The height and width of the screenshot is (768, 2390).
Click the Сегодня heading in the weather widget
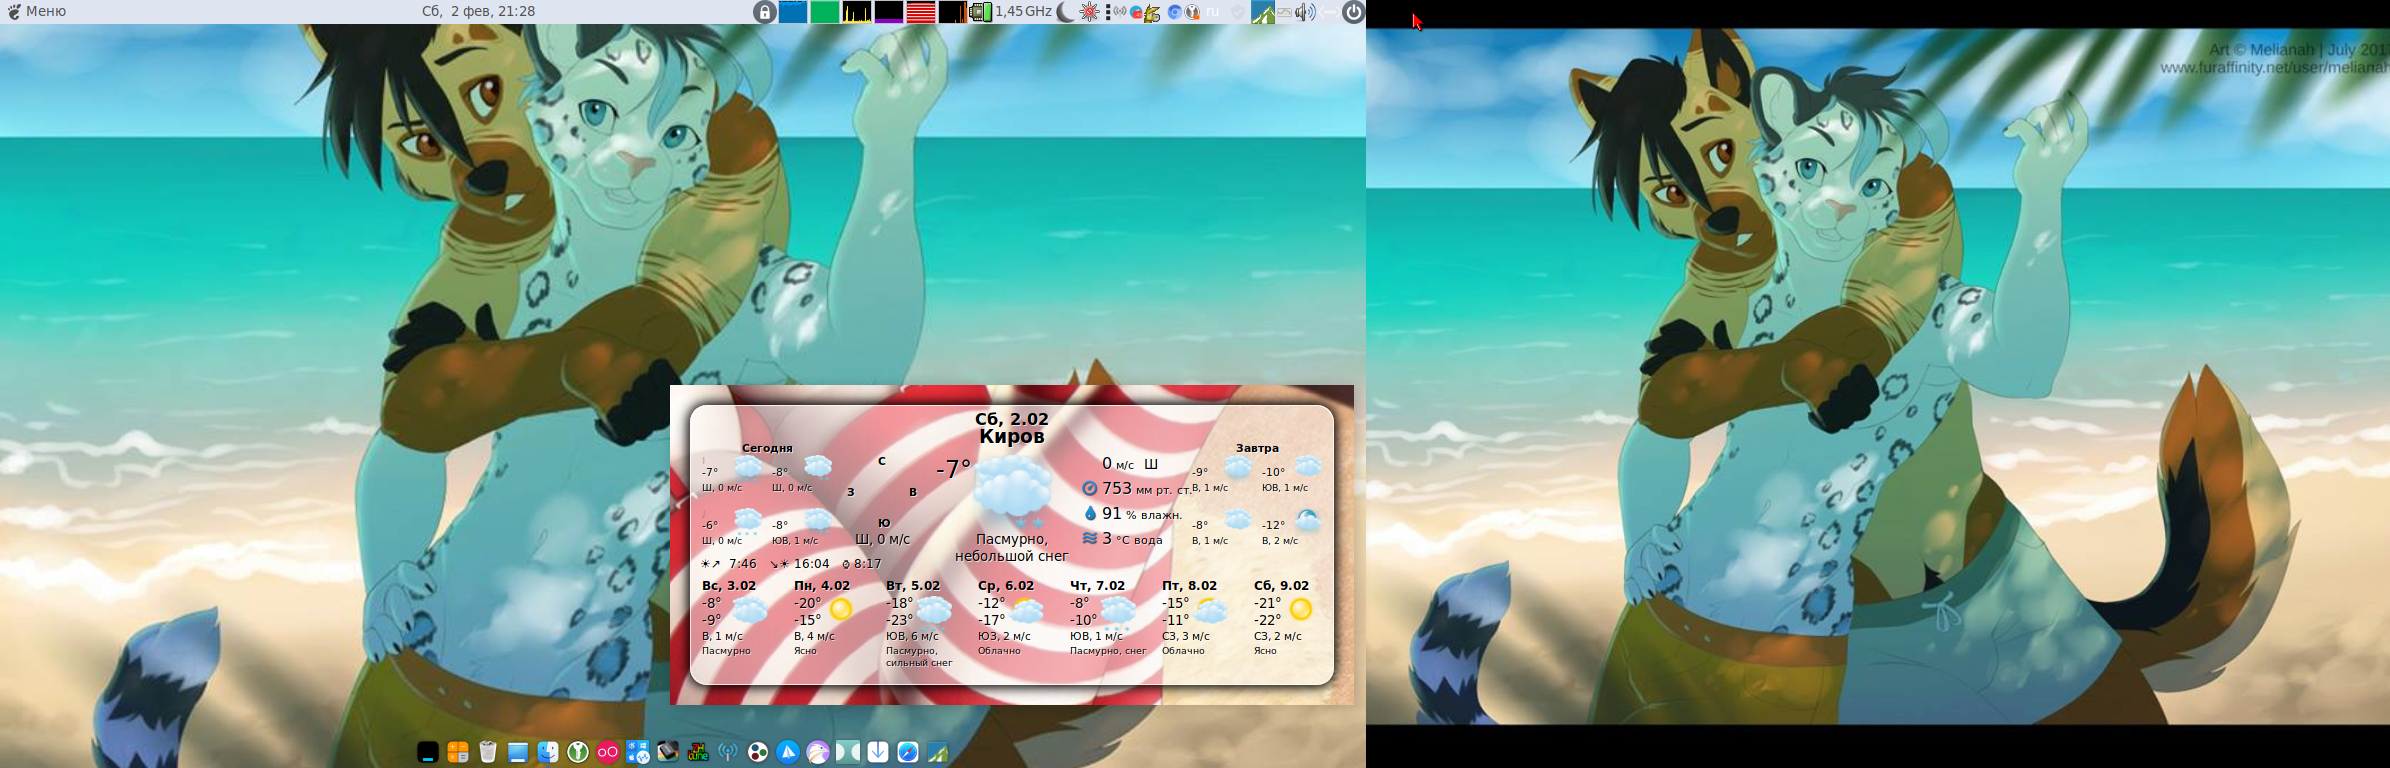767,448
